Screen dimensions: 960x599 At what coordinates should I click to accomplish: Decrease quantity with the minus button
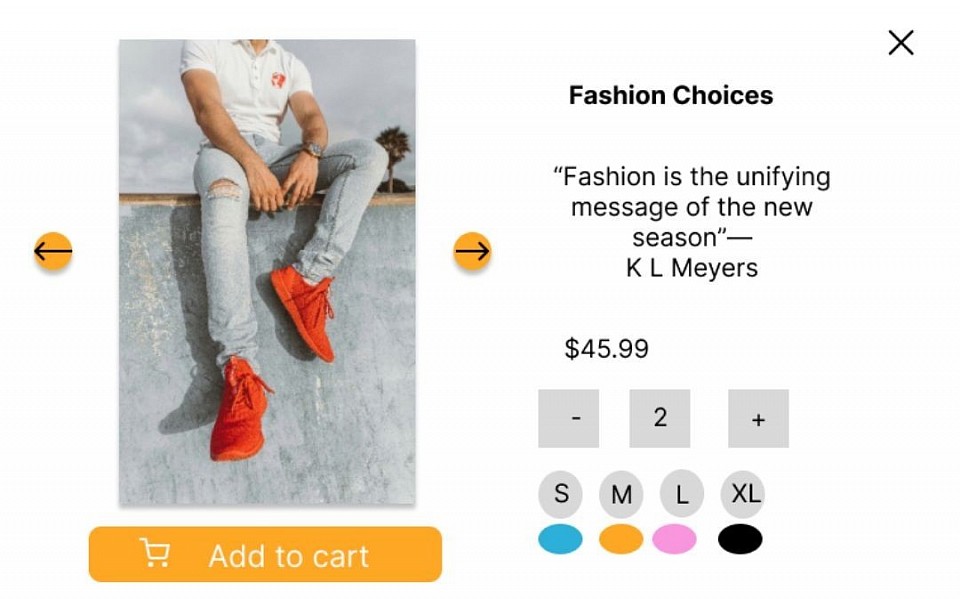click(569, 418)
